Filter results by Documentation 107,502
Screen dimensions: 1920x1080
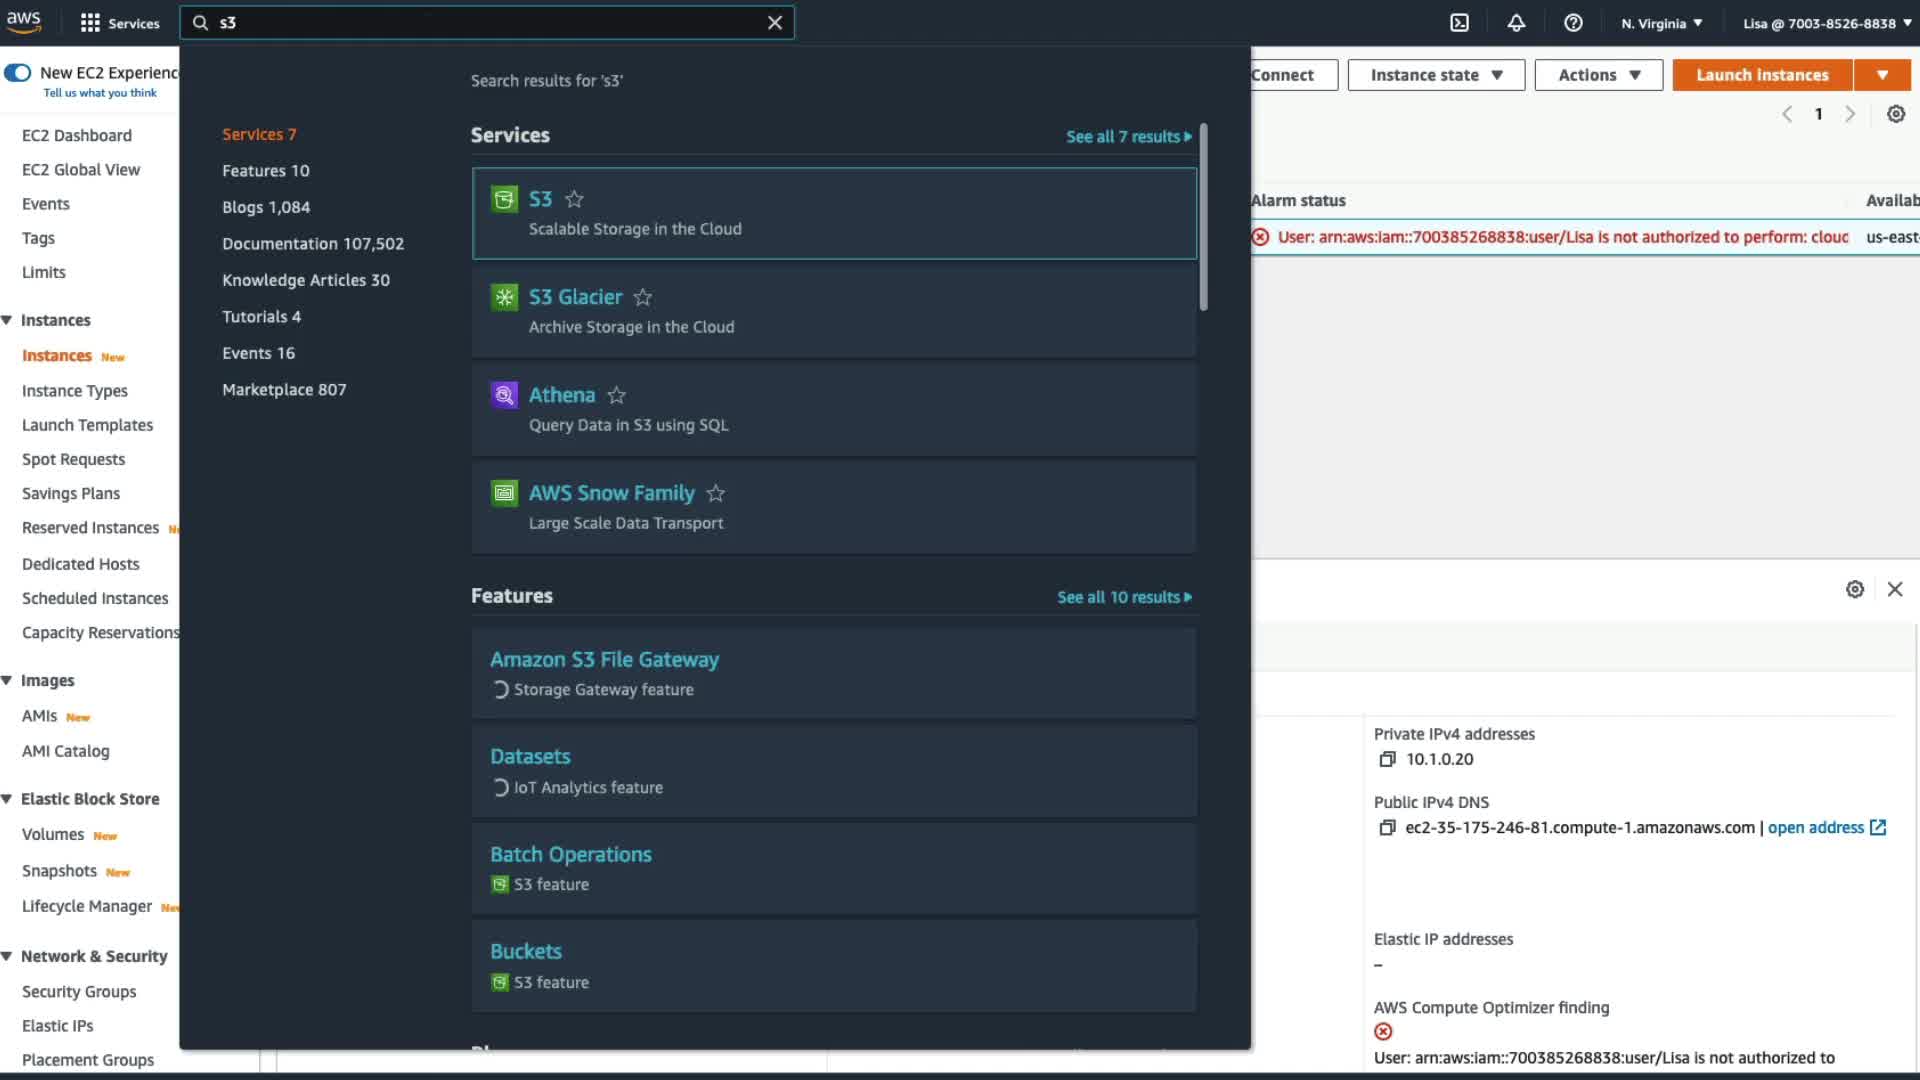(x=313, y=244)
